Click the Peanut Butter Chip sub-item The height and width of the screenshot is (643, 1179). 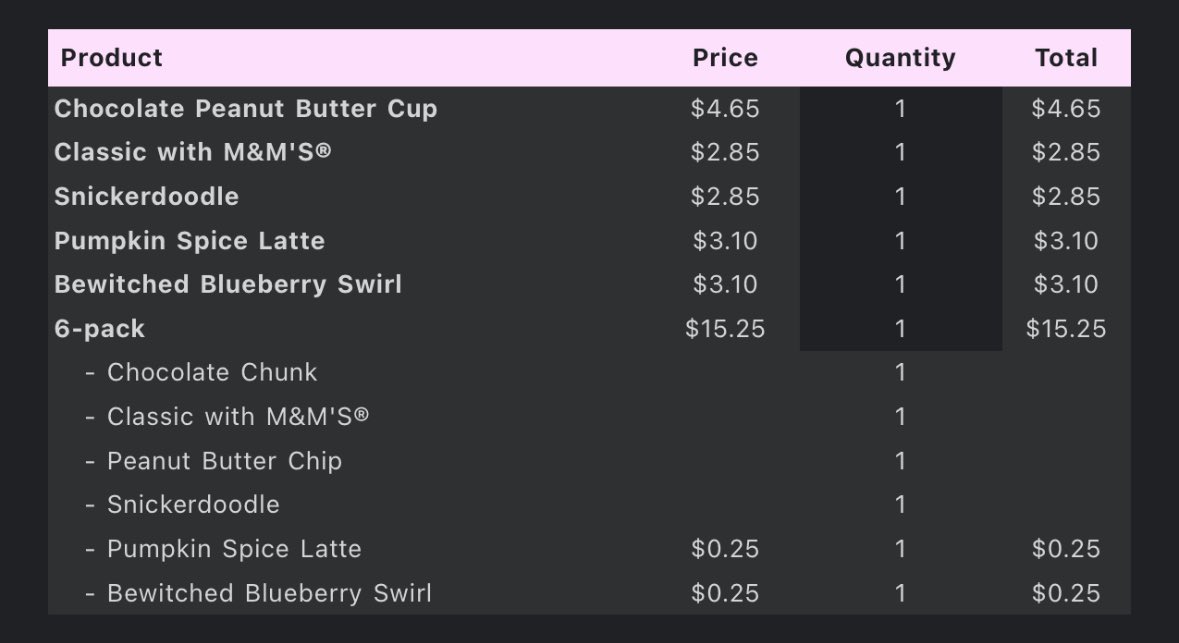[x=224, y=461]
